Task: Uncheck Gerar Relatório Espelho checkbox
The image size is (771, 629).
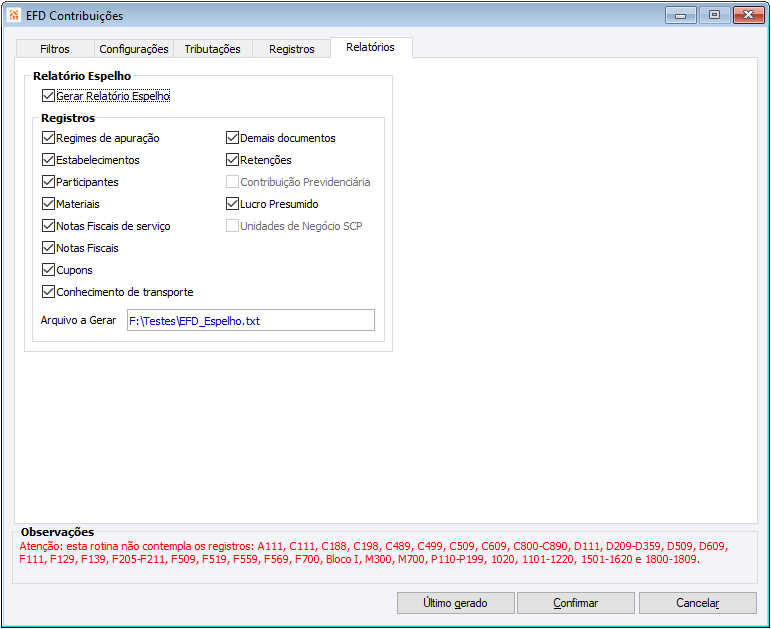Action: 48,95
